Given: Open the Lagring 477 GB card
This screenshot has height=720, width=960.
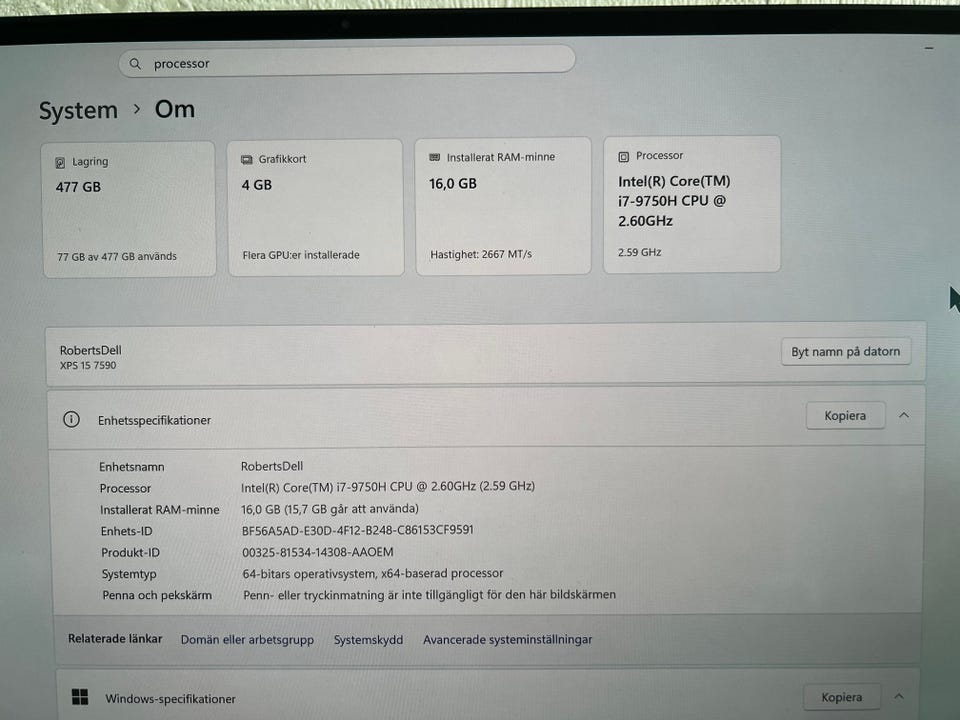Looking at the screenshot, I should click(x=129, y=209).
